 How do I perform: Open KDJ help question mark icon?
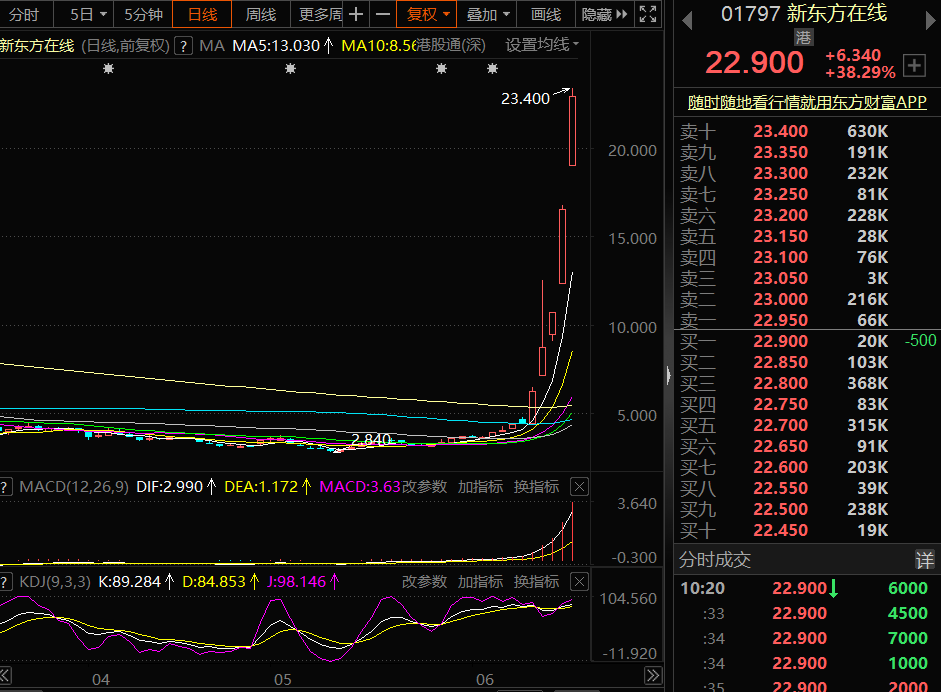[5, 582]
